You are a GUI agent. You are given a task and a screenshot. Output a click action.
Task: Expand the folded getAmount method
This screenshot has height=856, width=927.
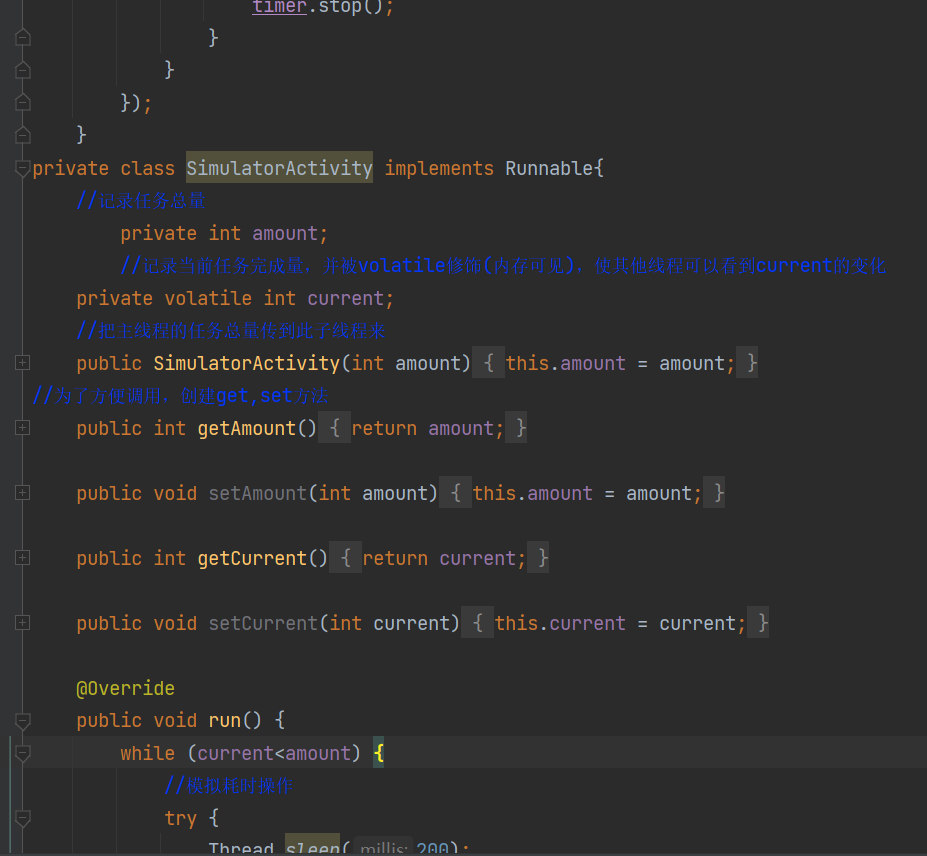coord(22,428)
